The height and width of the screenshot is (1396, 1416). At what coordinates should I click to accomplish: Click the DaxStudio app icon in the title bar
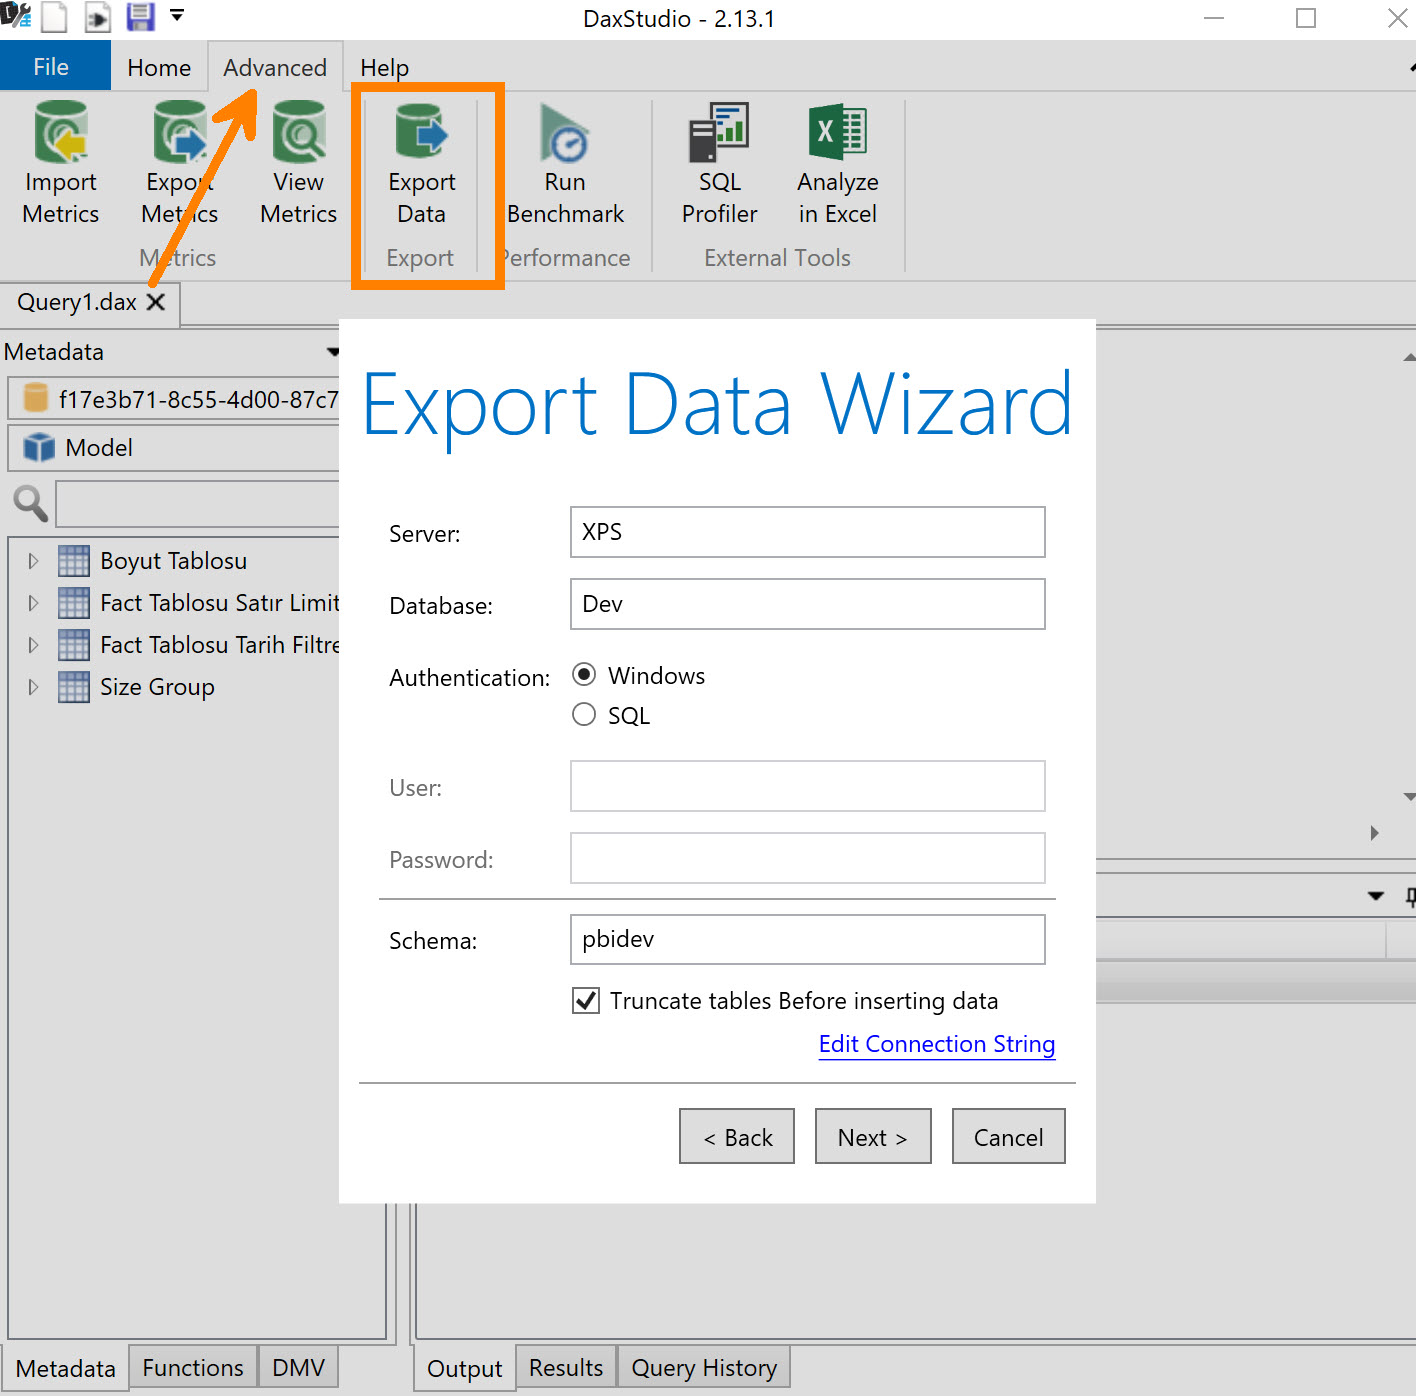pos(16,15)
